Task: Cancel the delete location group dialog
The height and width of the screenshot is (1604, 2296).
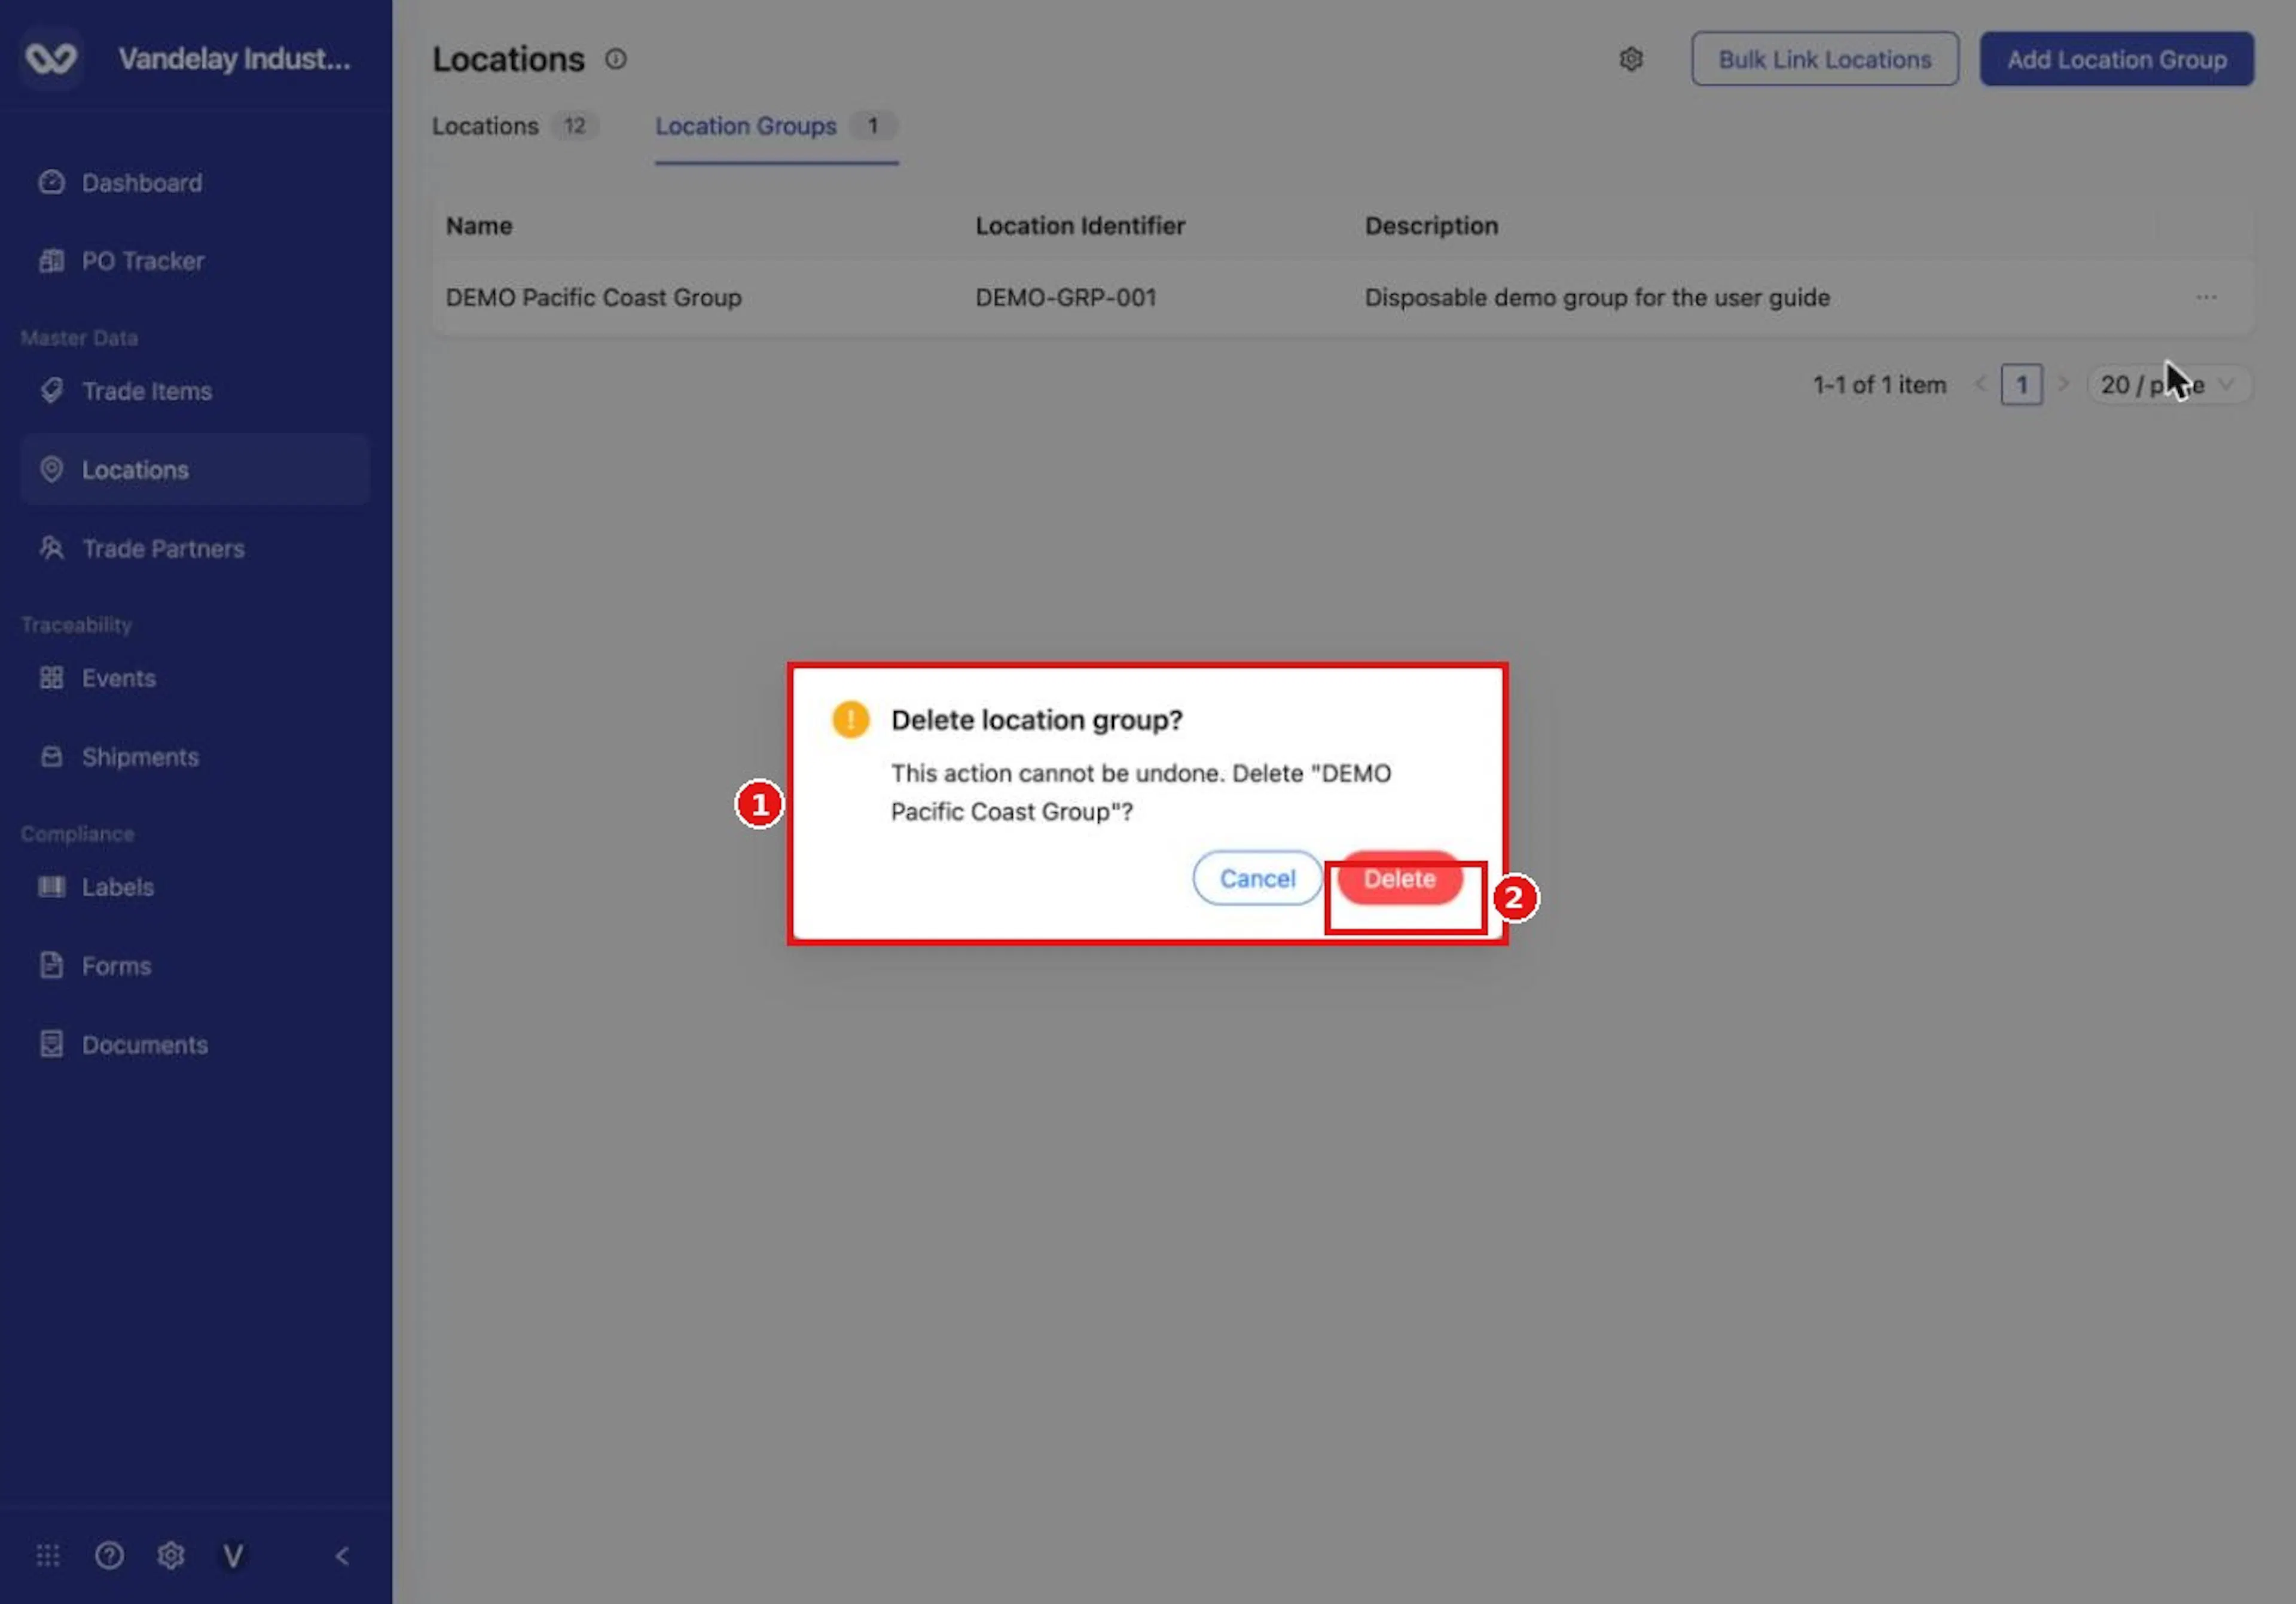Action: point(1257,878)
